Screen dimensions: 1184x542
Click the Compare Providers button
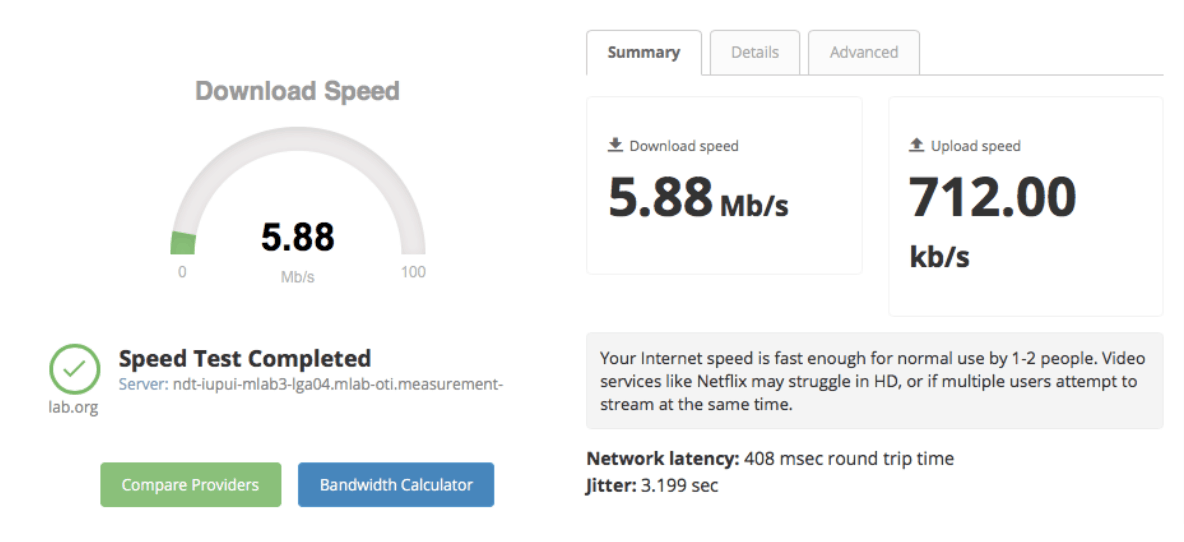[190, 485]
